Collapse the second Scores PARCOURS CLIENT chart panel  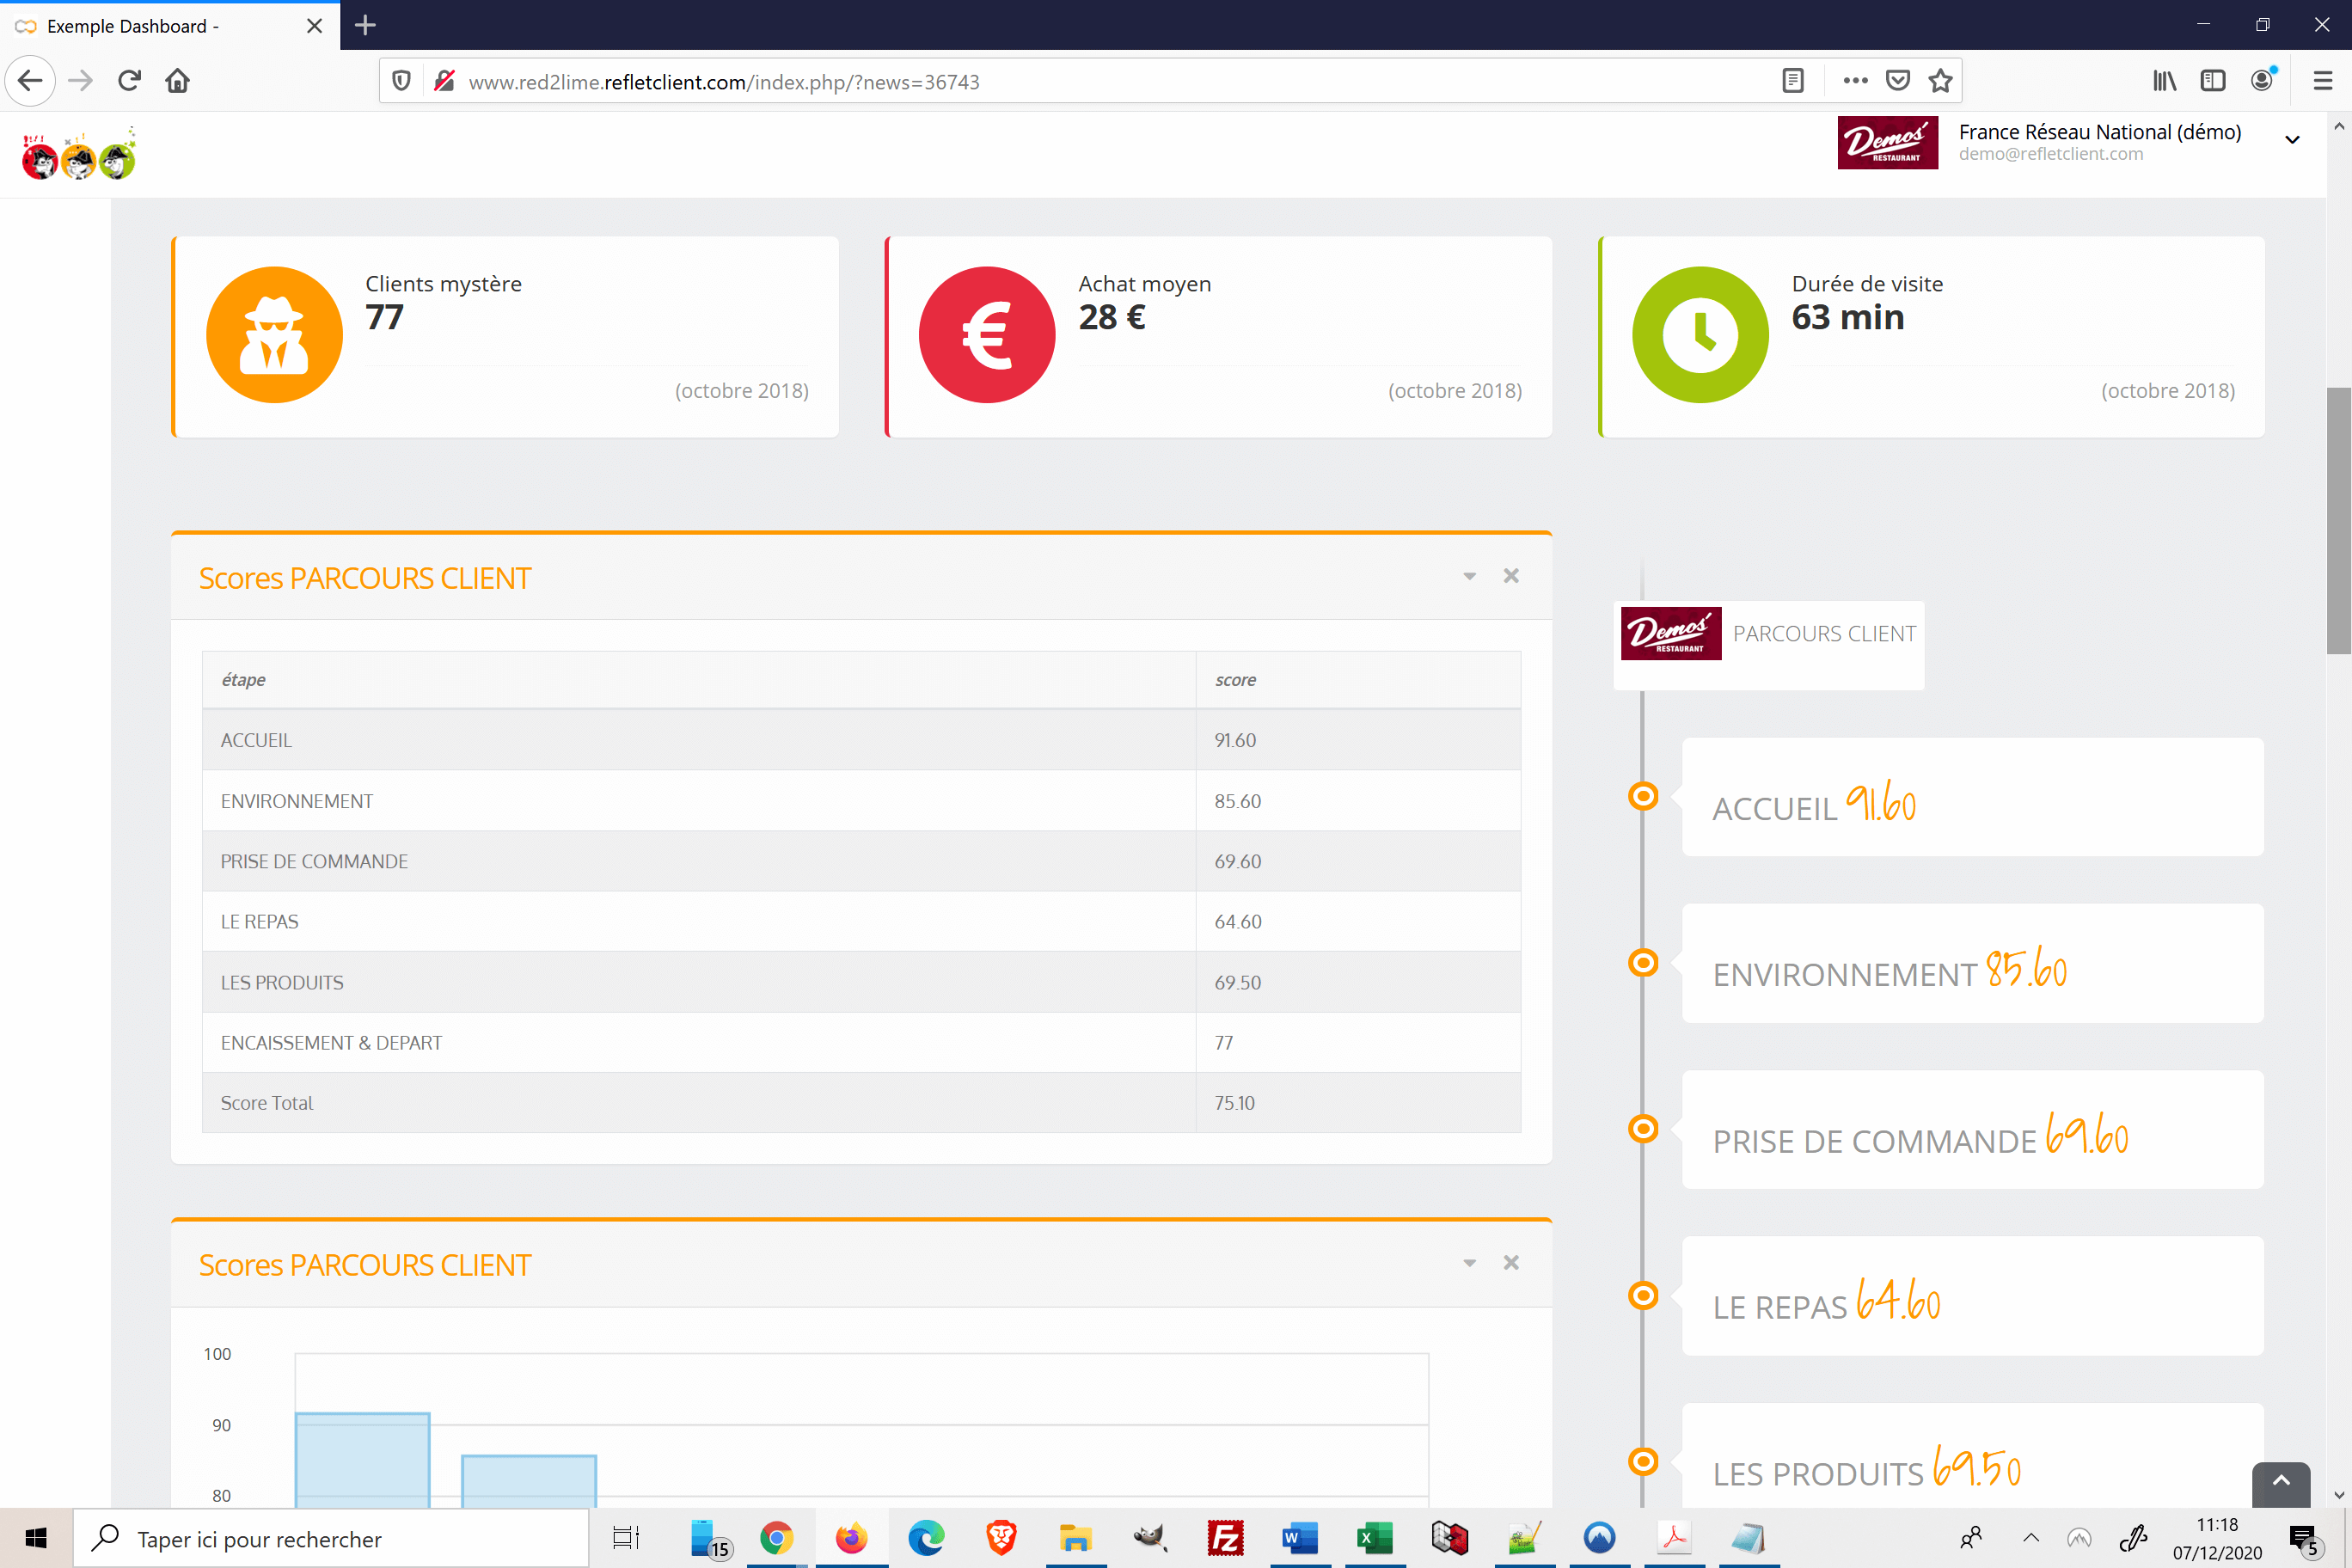(x=1469, y=1263)
